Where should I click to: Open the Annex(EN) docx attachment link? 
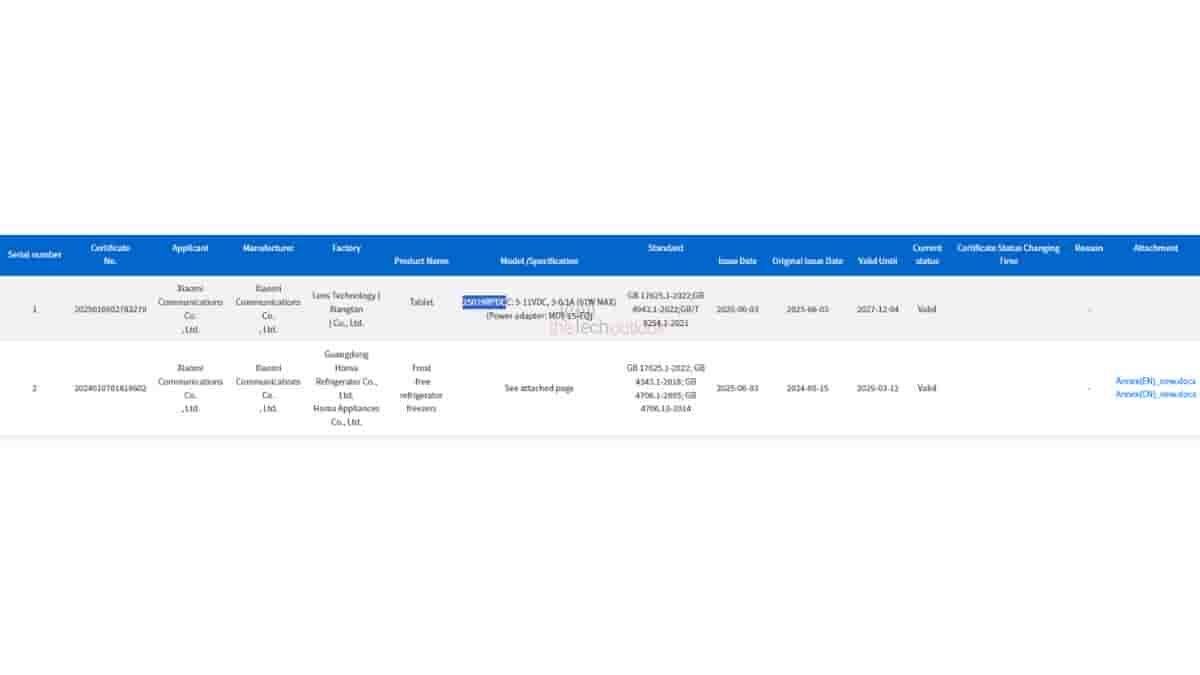[x=1155, y=381]
